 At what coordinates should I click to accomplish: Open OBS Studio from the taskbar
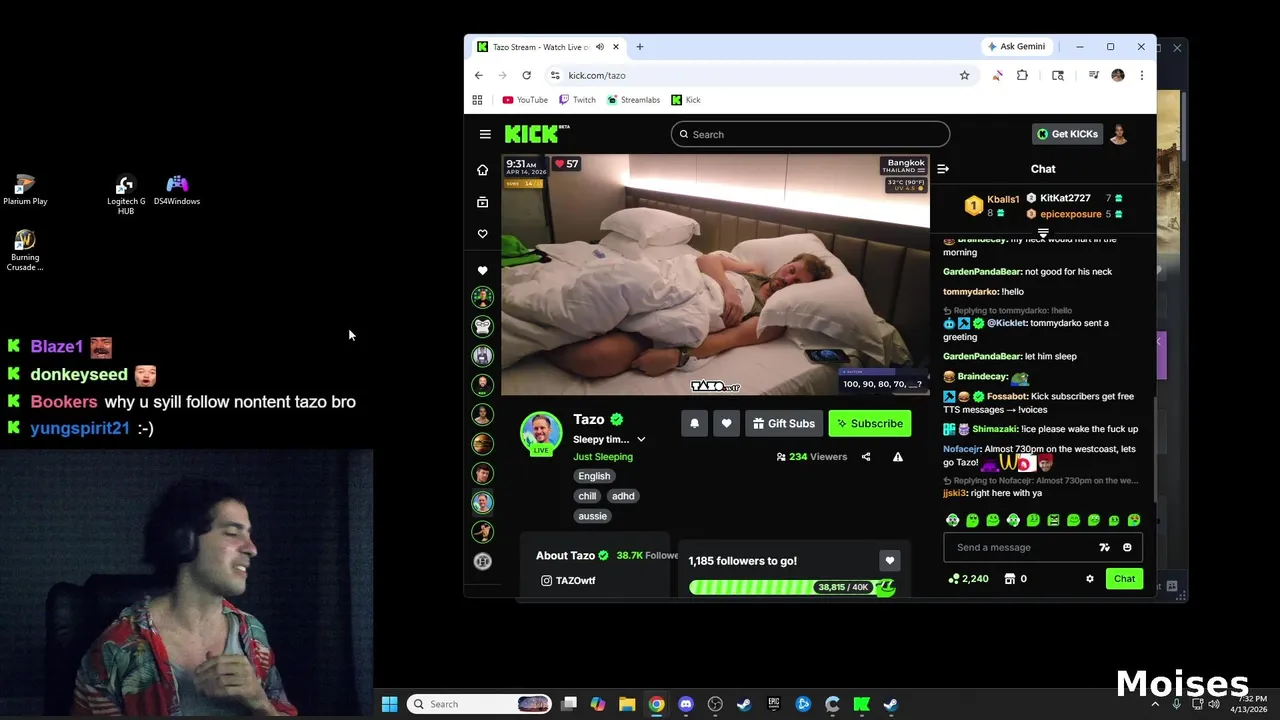pos(715,704)
